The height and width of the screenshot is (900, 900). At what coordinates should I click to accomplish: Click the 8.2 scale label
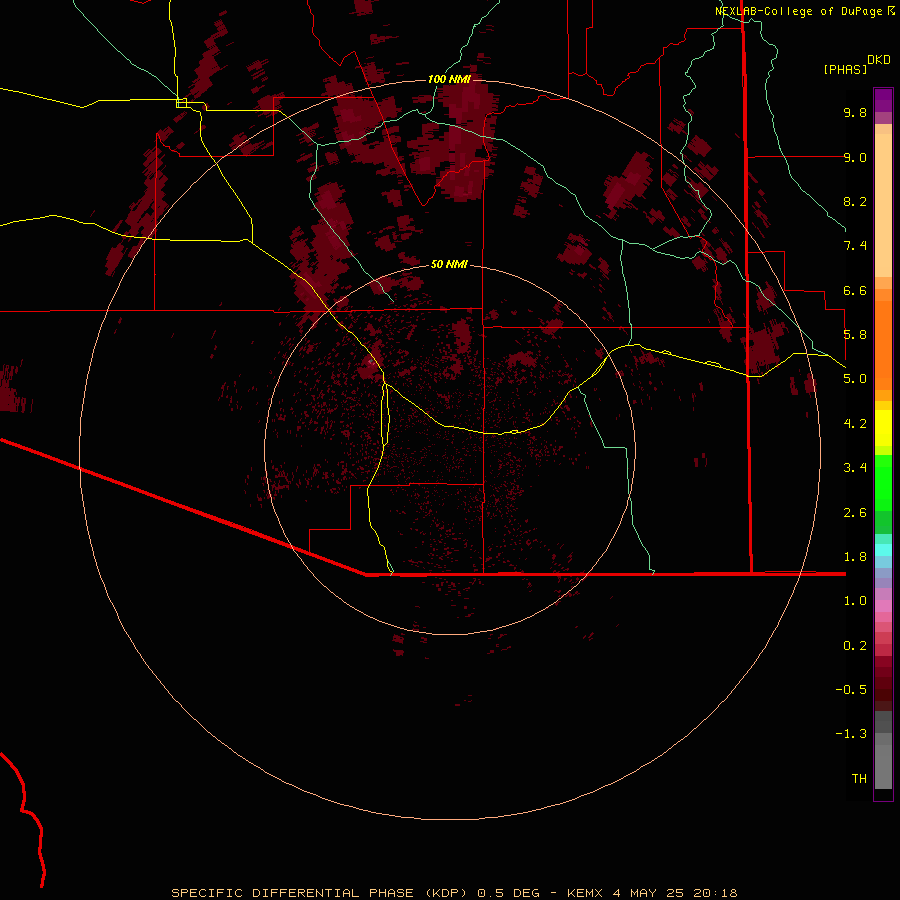tap(855, 201)
